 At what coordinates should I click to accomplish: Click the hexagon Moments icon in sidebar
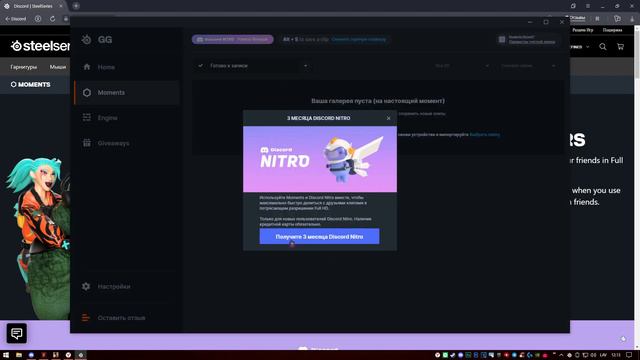pos(87,93)
